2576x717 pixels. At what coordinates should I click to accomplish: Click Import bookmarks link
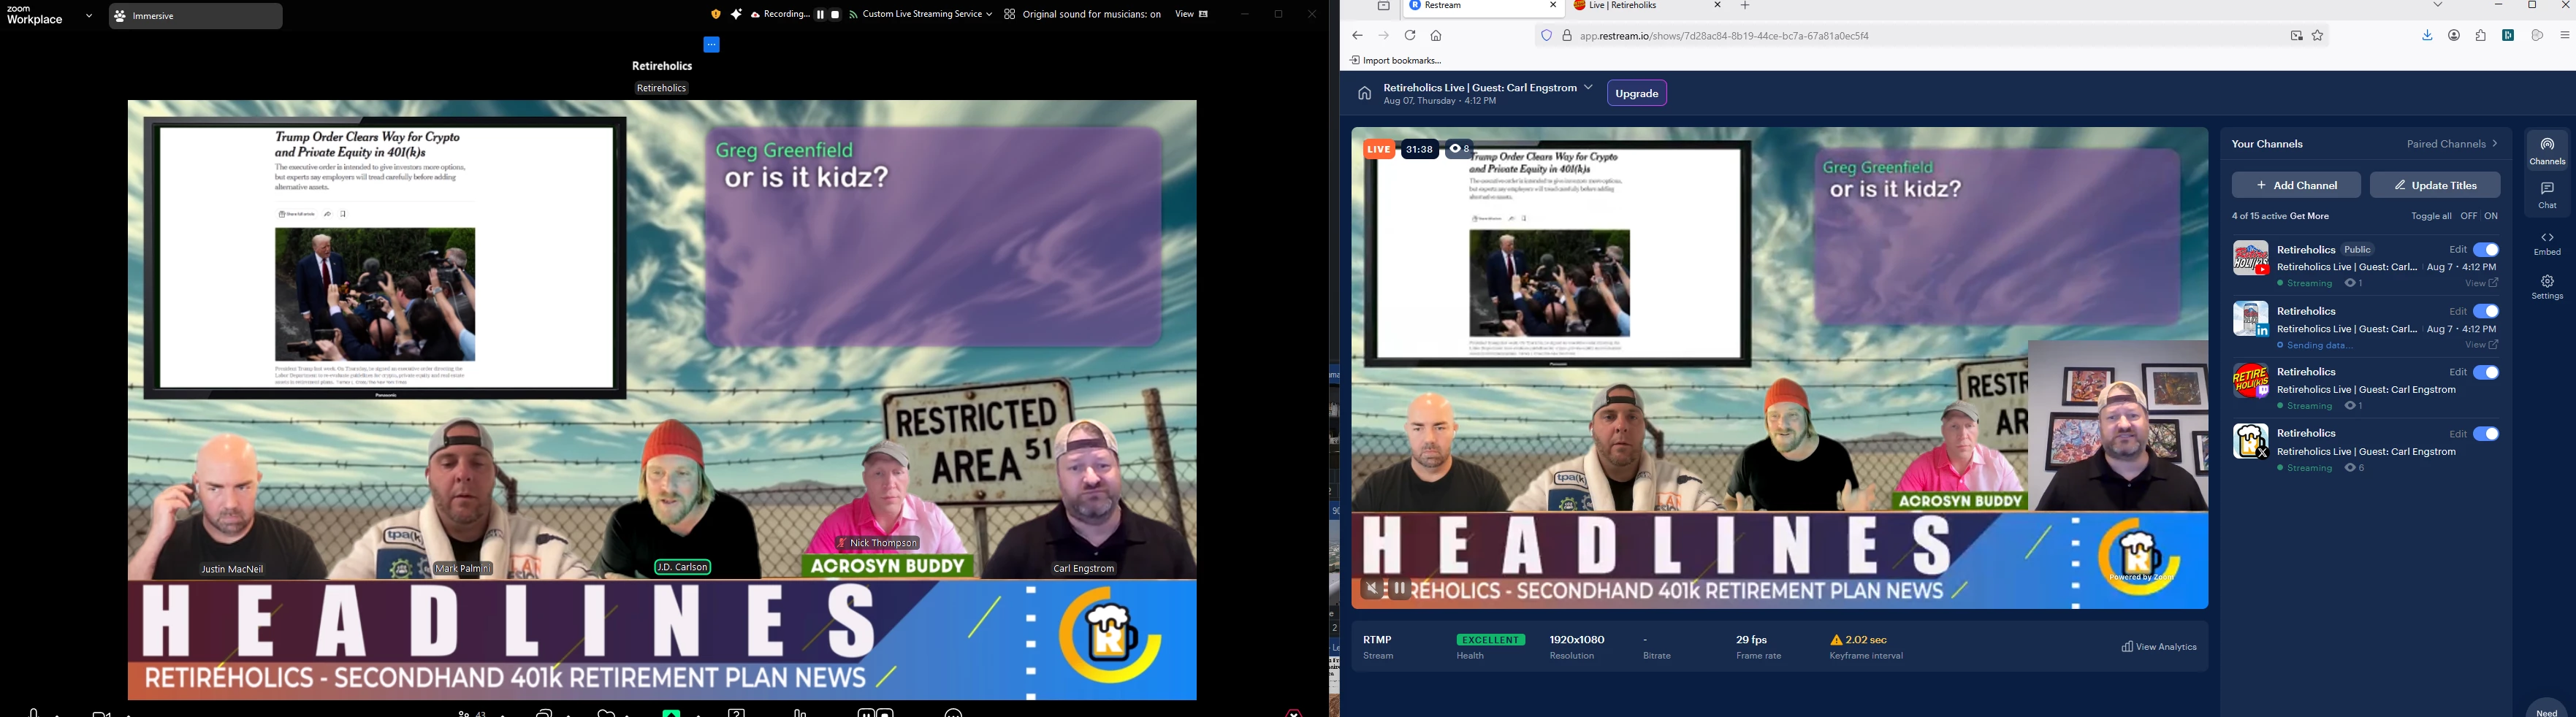pyautogui.click(x=1396, y=61)
